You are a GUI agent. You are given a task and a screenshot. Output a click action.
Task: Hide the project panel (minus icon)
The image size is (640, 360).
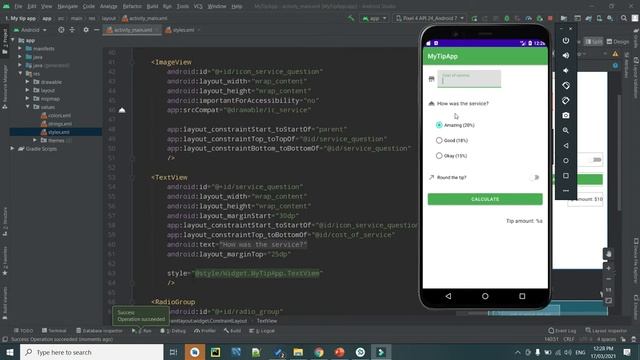coord(97,30)
